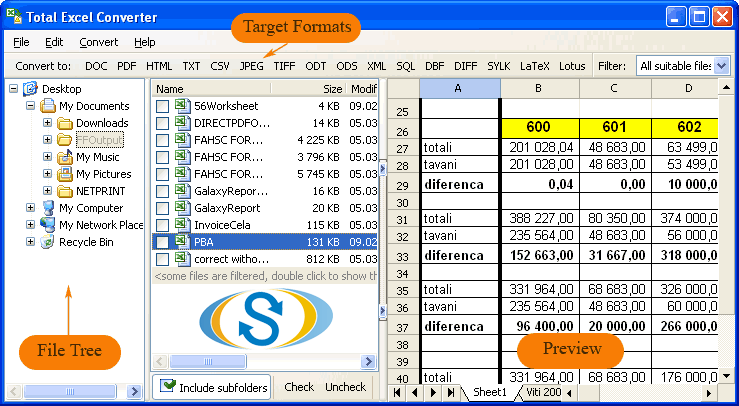This screenshot has height=406, width=739.
Task: Choose PDF as the target format
Action: click(x=126, y=66)
